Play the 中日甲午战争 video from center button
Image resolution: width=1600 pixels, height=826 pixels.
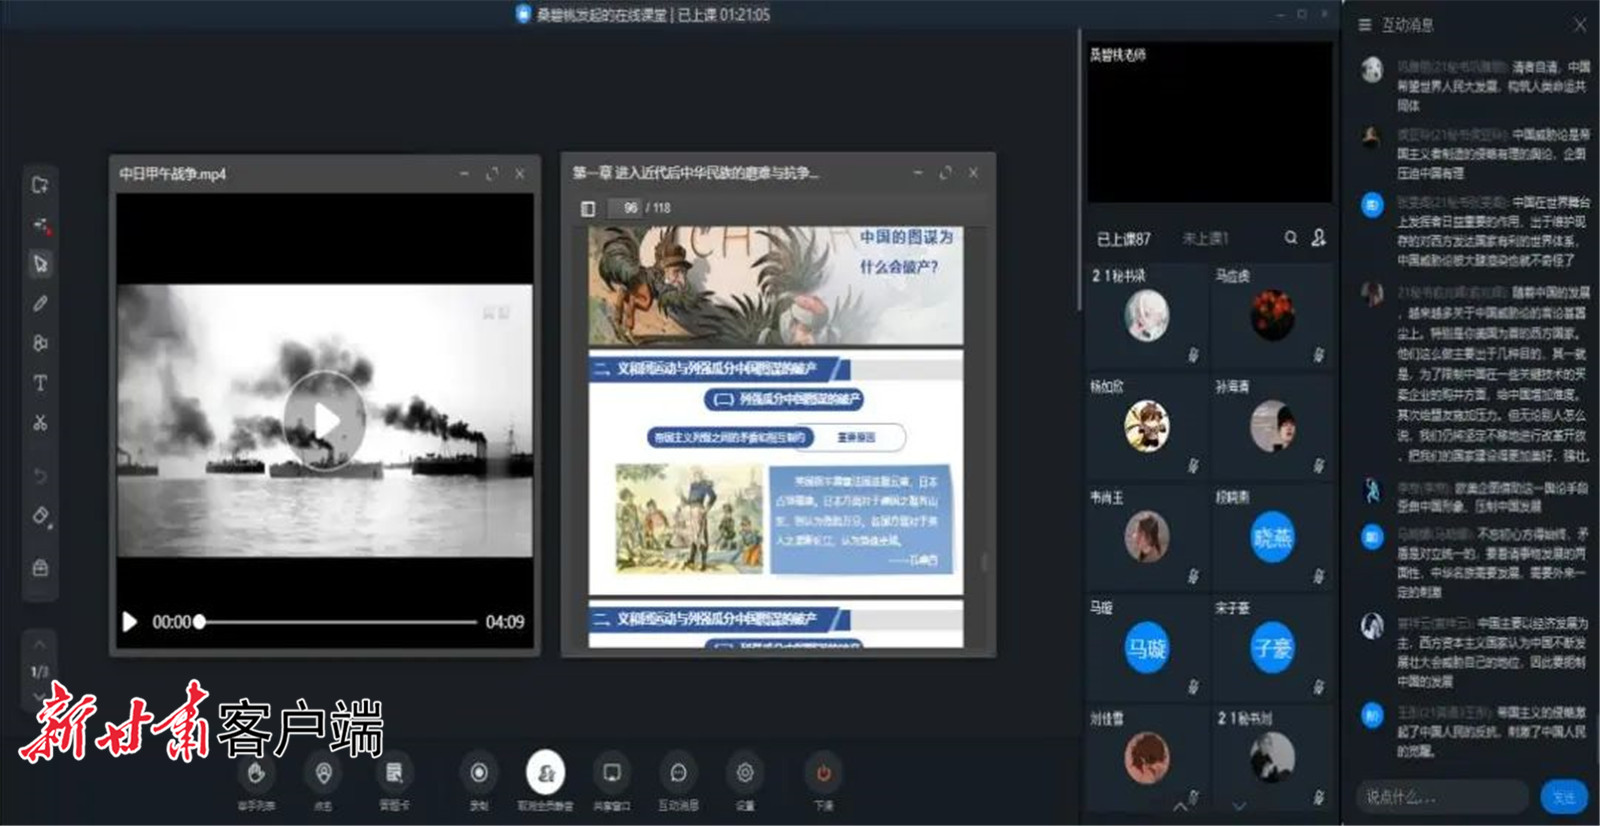325,420
